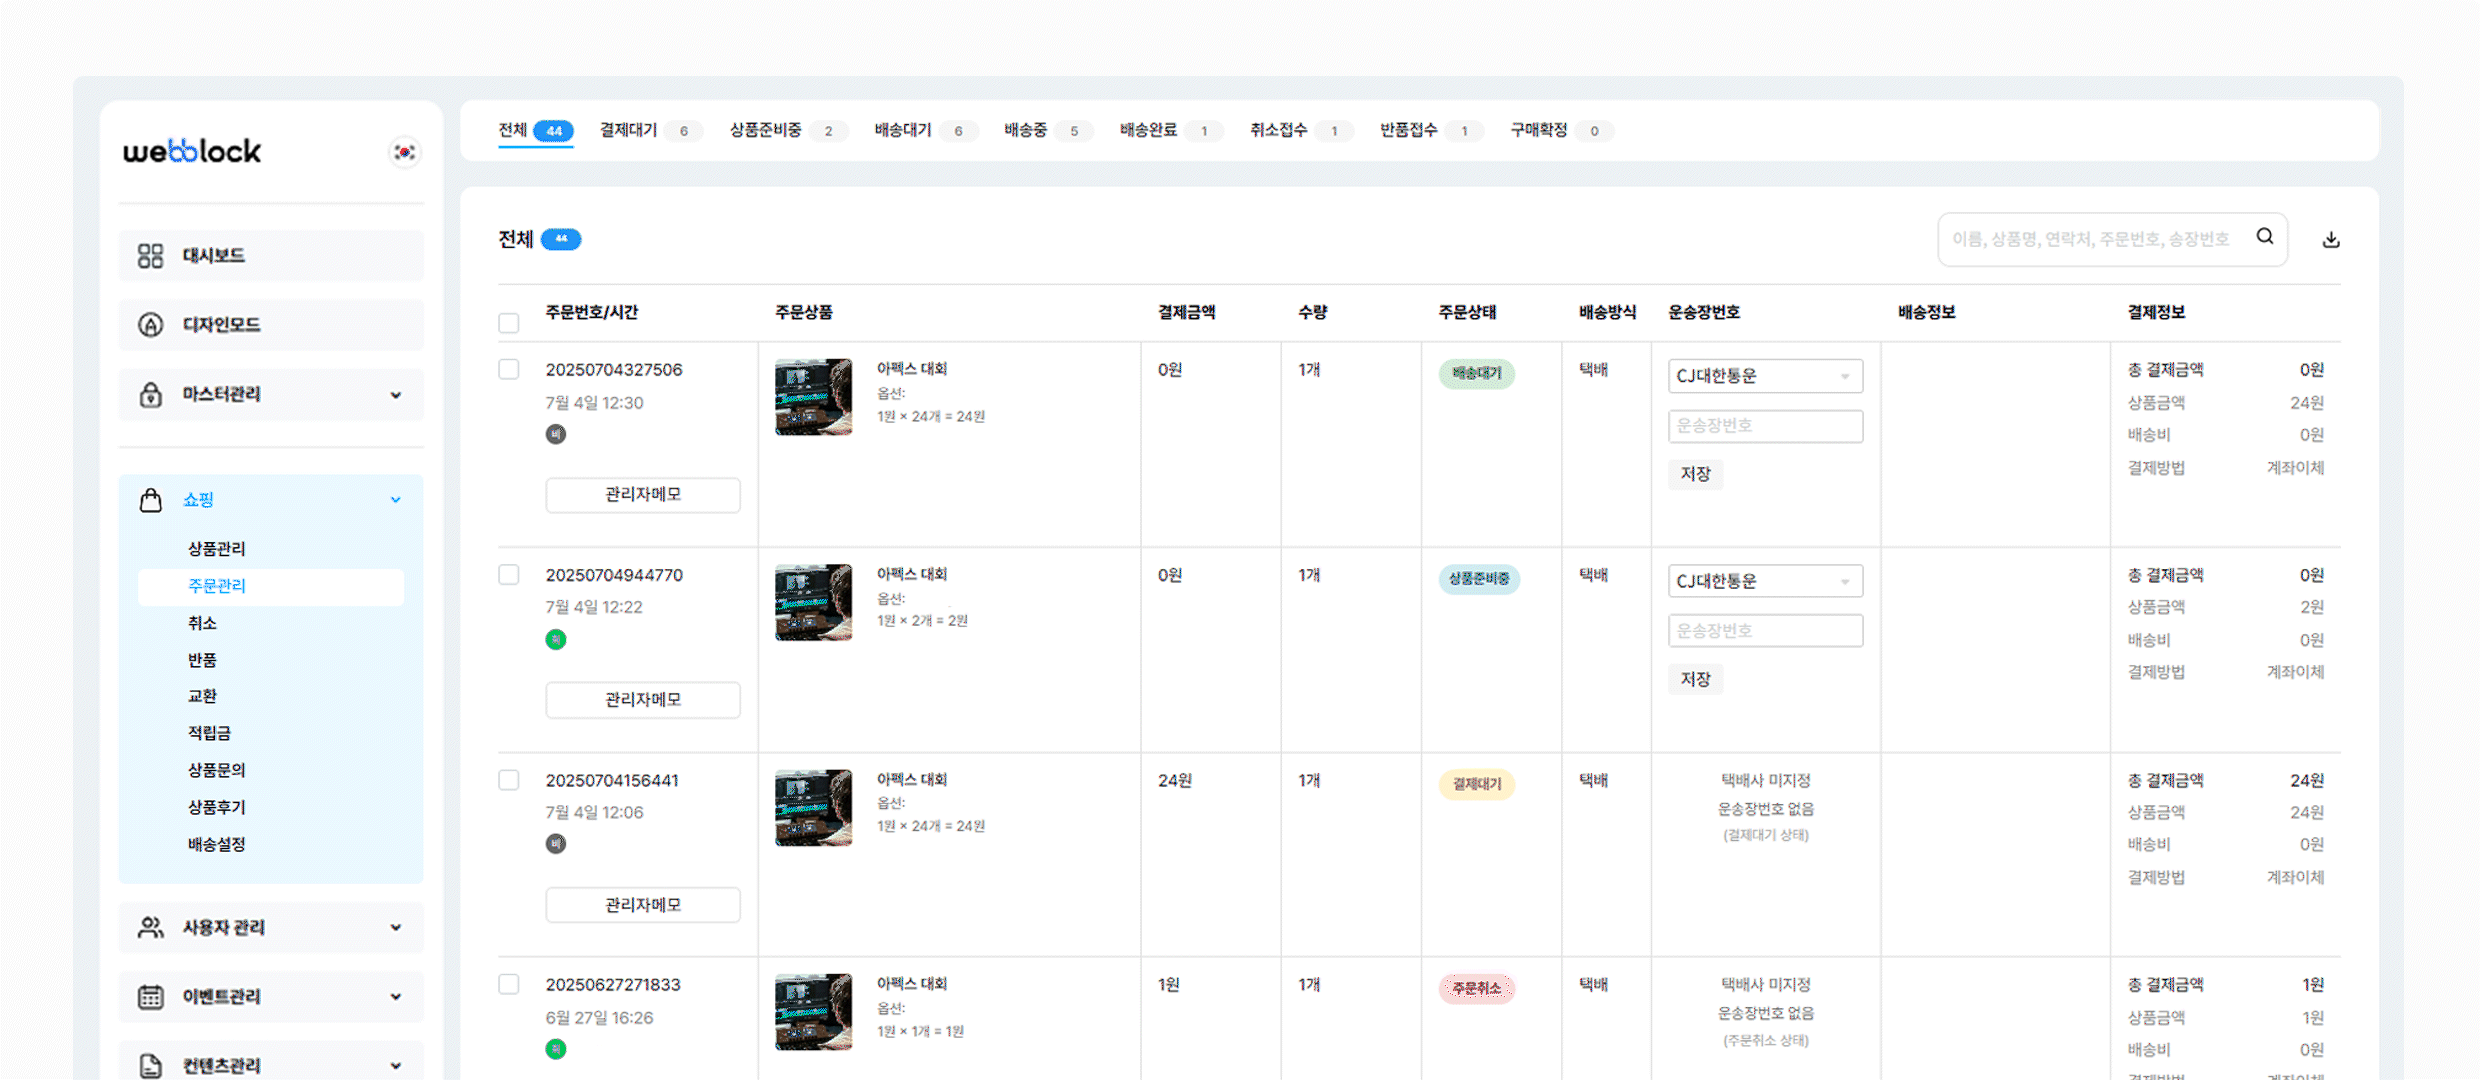Click the 마스터관리 lock icon
The width and height of the screenshot is (2480, 1080).
150,394
